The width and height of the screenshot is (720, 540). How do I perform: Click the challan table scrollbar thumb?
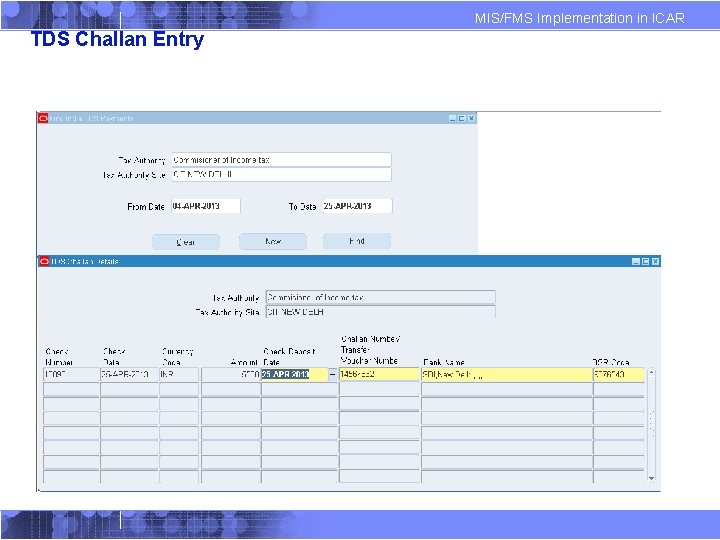pyautogui.click(x=651, y=423)
